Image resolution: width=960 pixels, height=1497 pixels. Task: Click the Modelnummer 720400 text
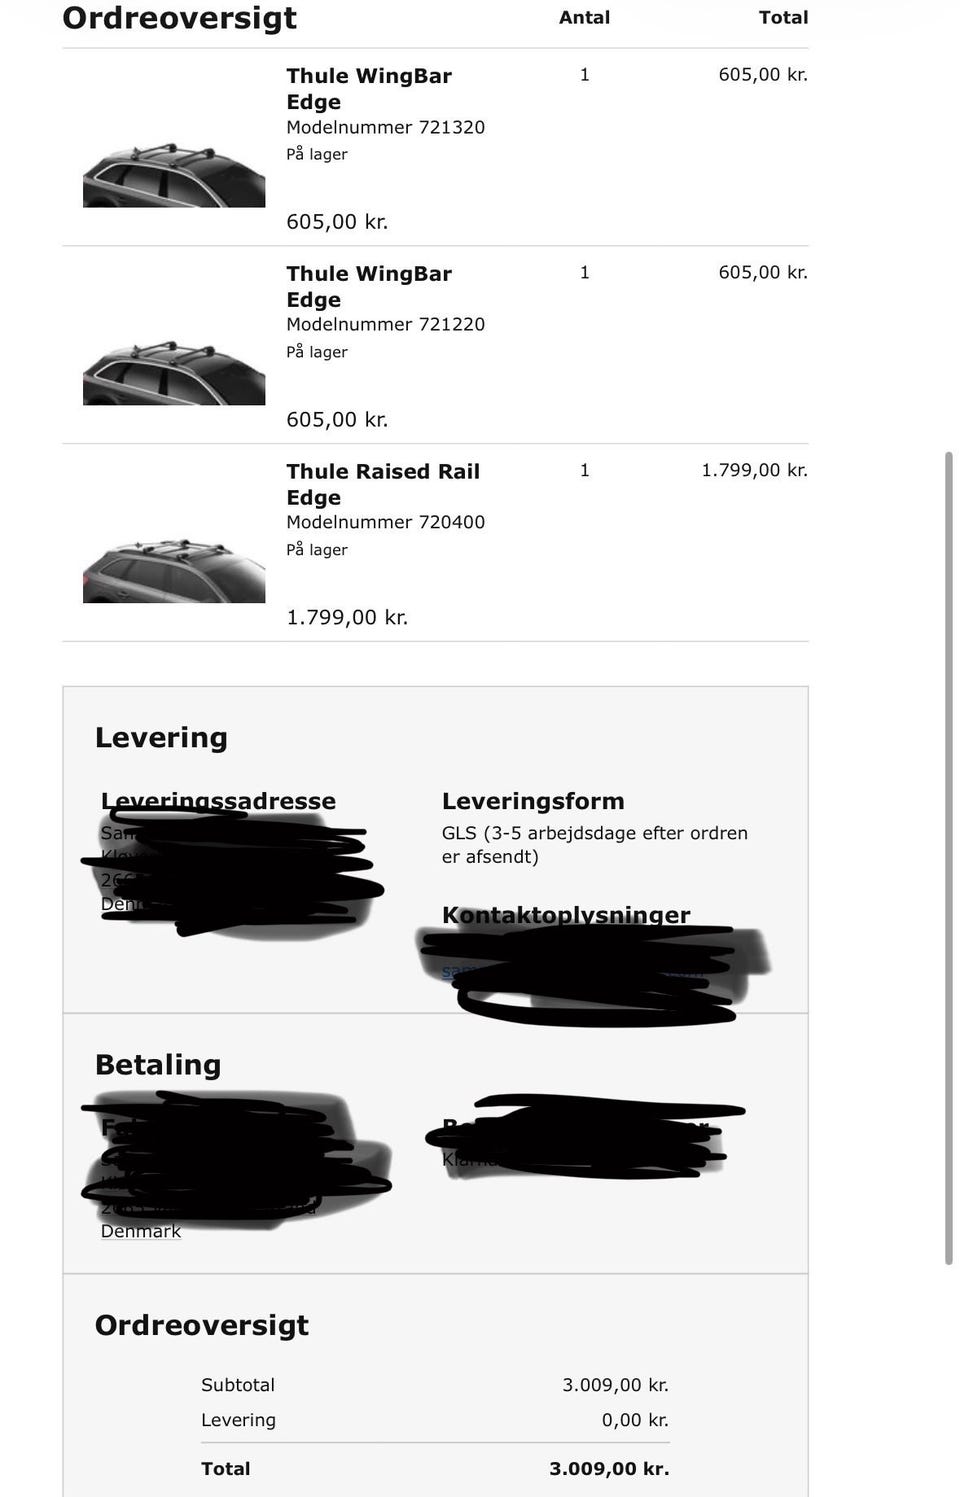tap(385, 522)
